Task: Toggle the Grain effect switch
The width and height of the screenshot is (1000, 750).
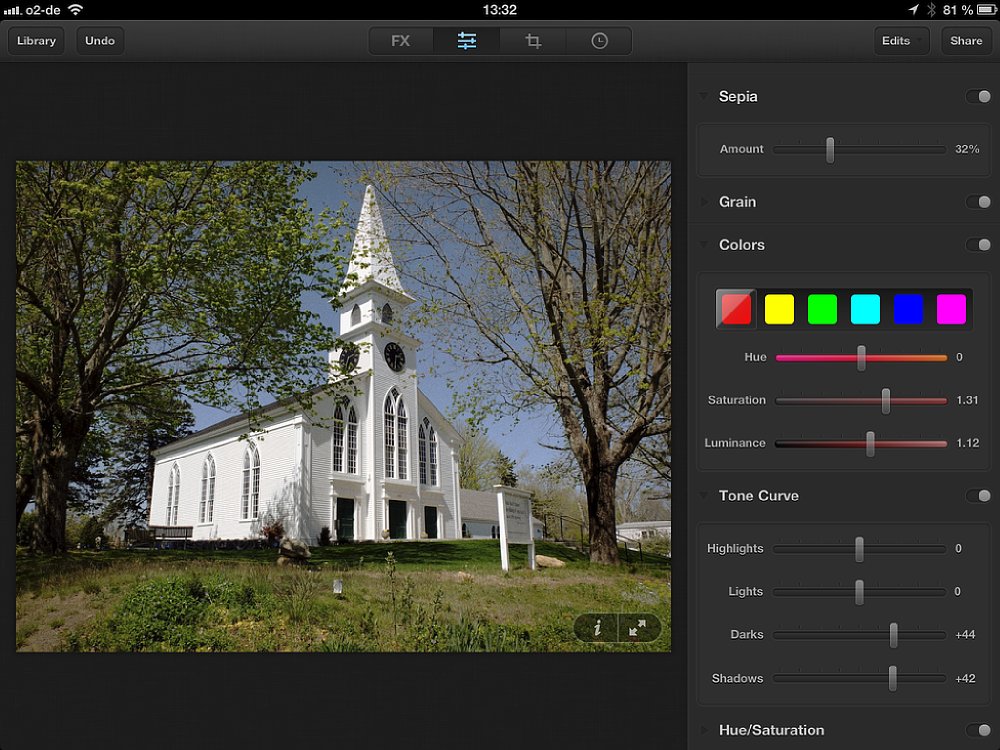Action: click(977, 202)
